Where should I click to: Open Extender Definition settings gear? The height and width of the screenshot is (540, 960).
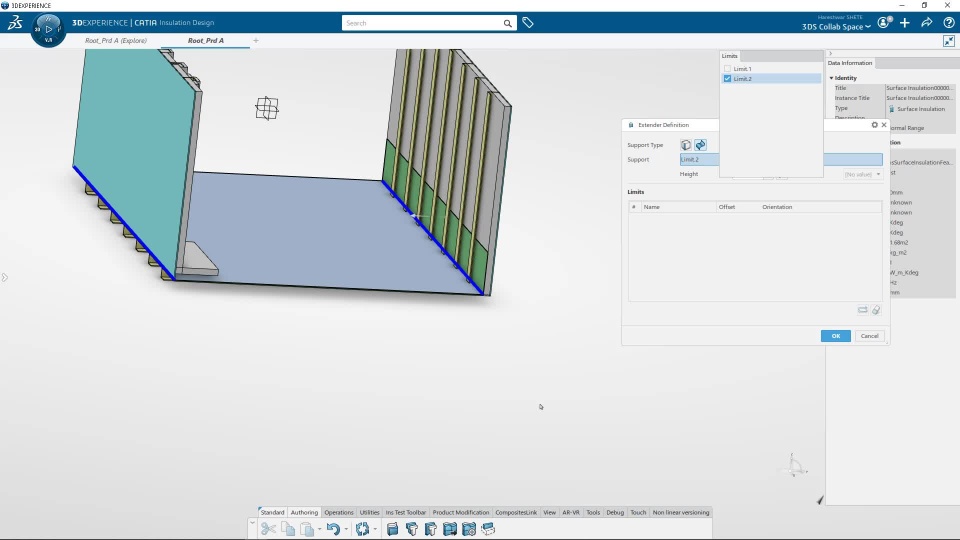[x=874, y=125]
